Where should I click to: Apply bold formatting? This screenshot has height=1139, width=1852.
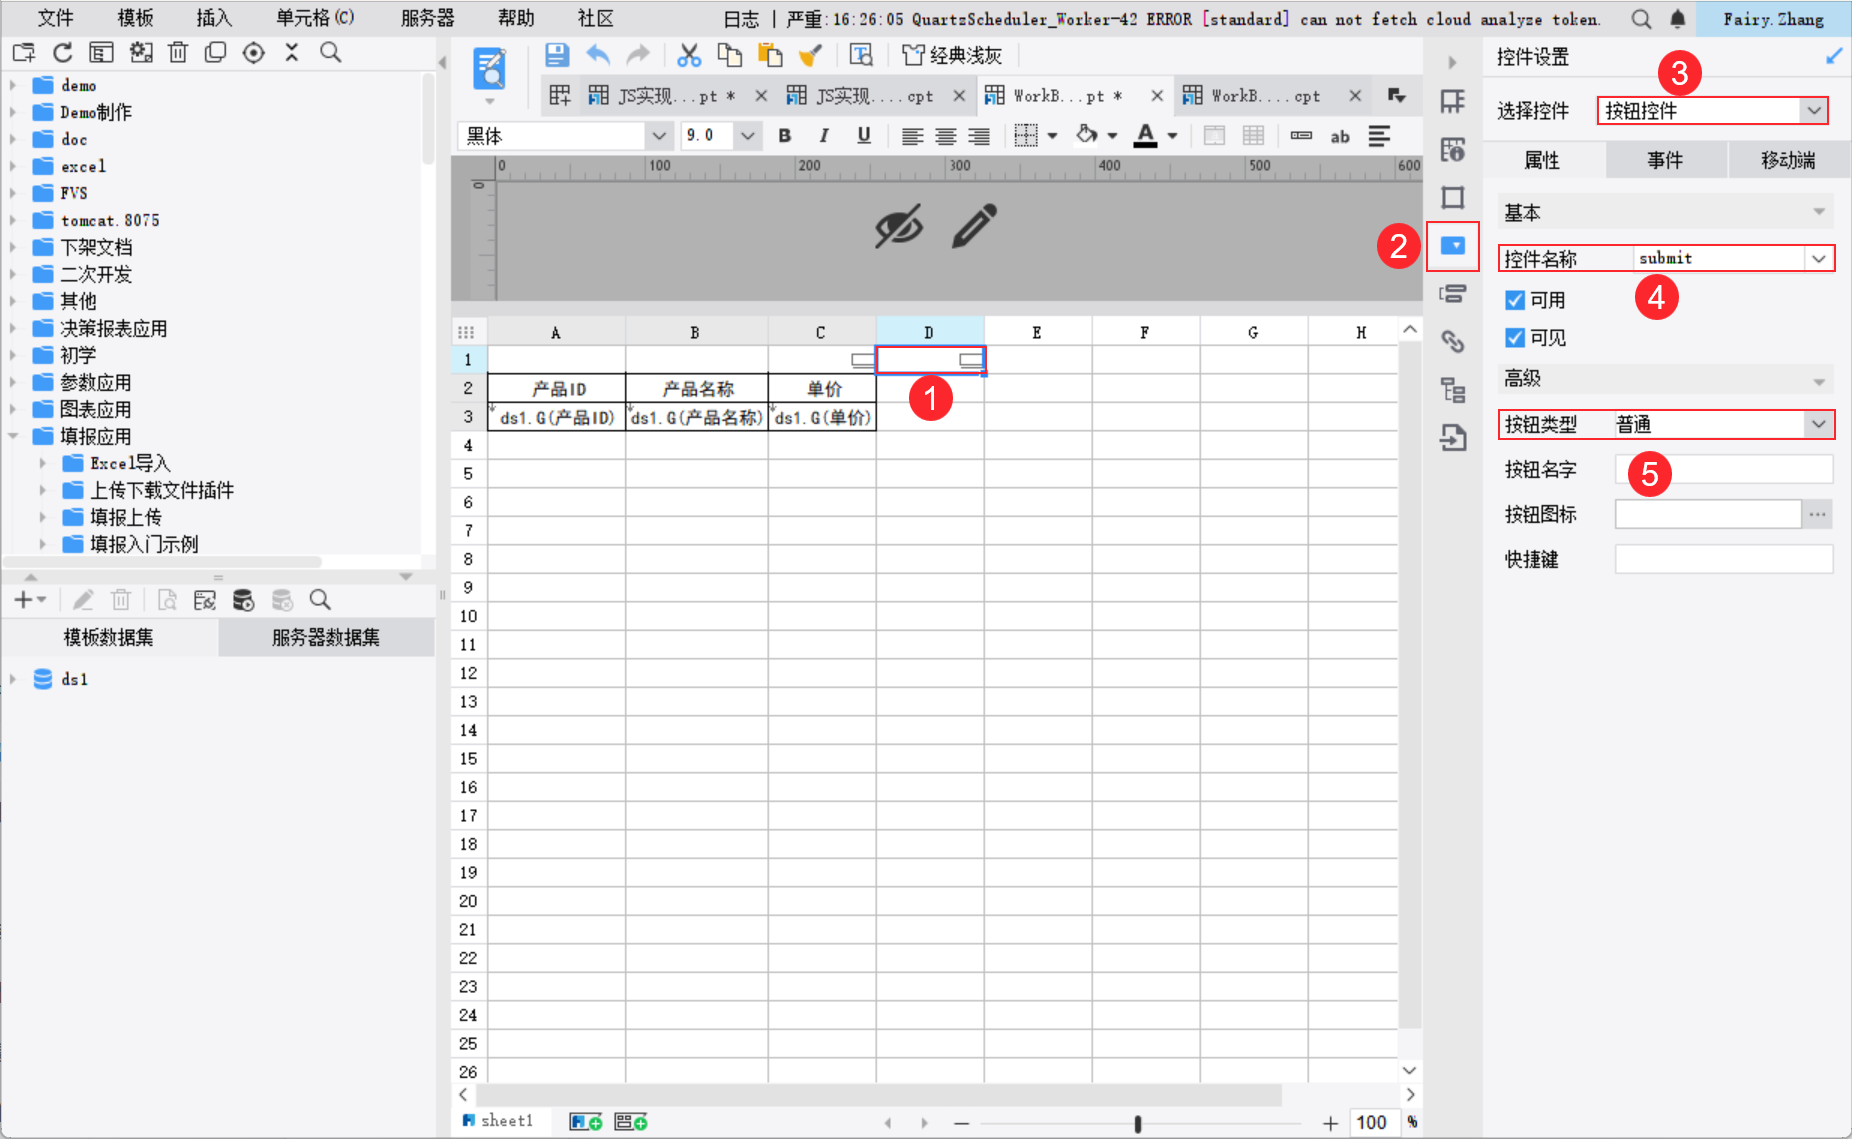[x=785, y=136]
